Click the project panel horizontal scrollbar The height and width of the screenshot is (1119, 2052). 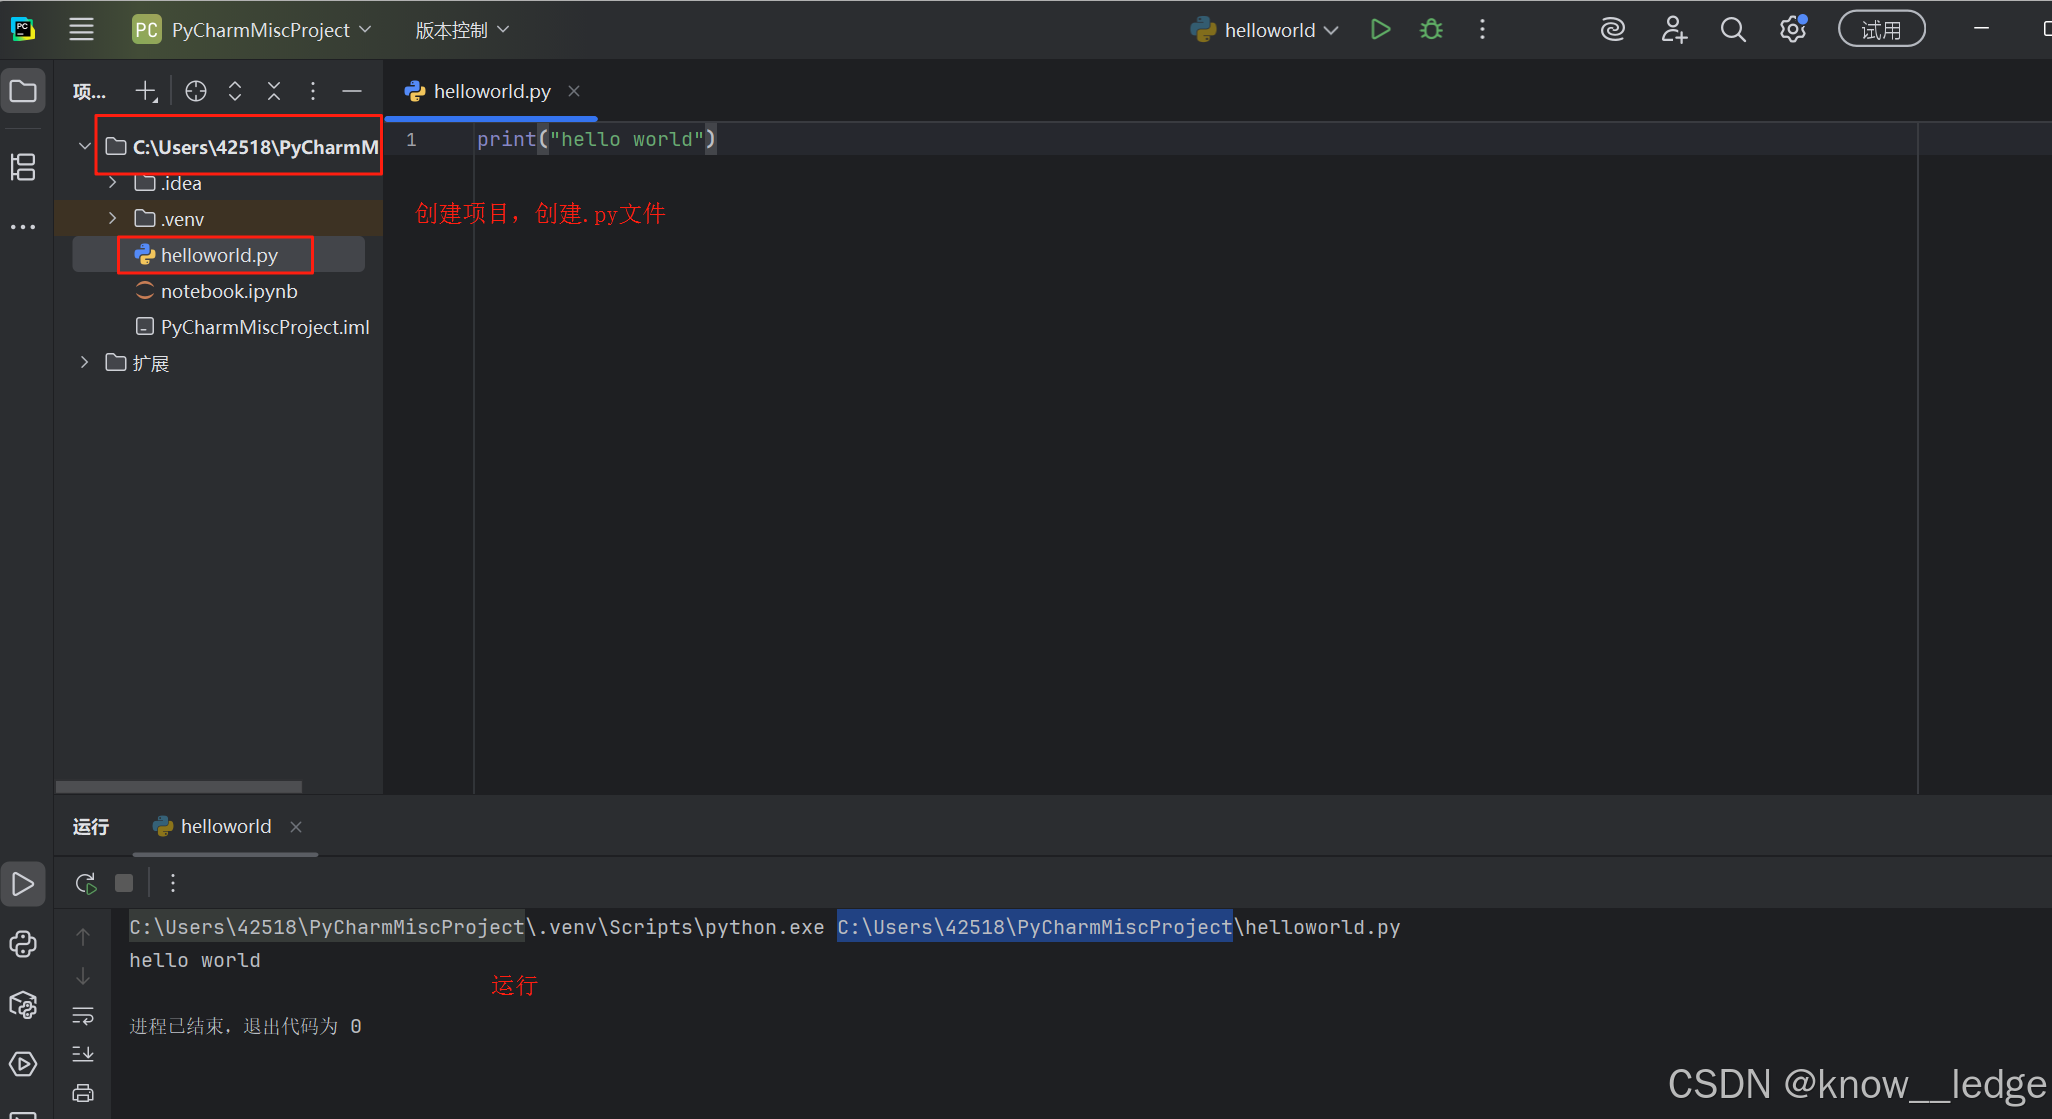(x=178, y=787)
